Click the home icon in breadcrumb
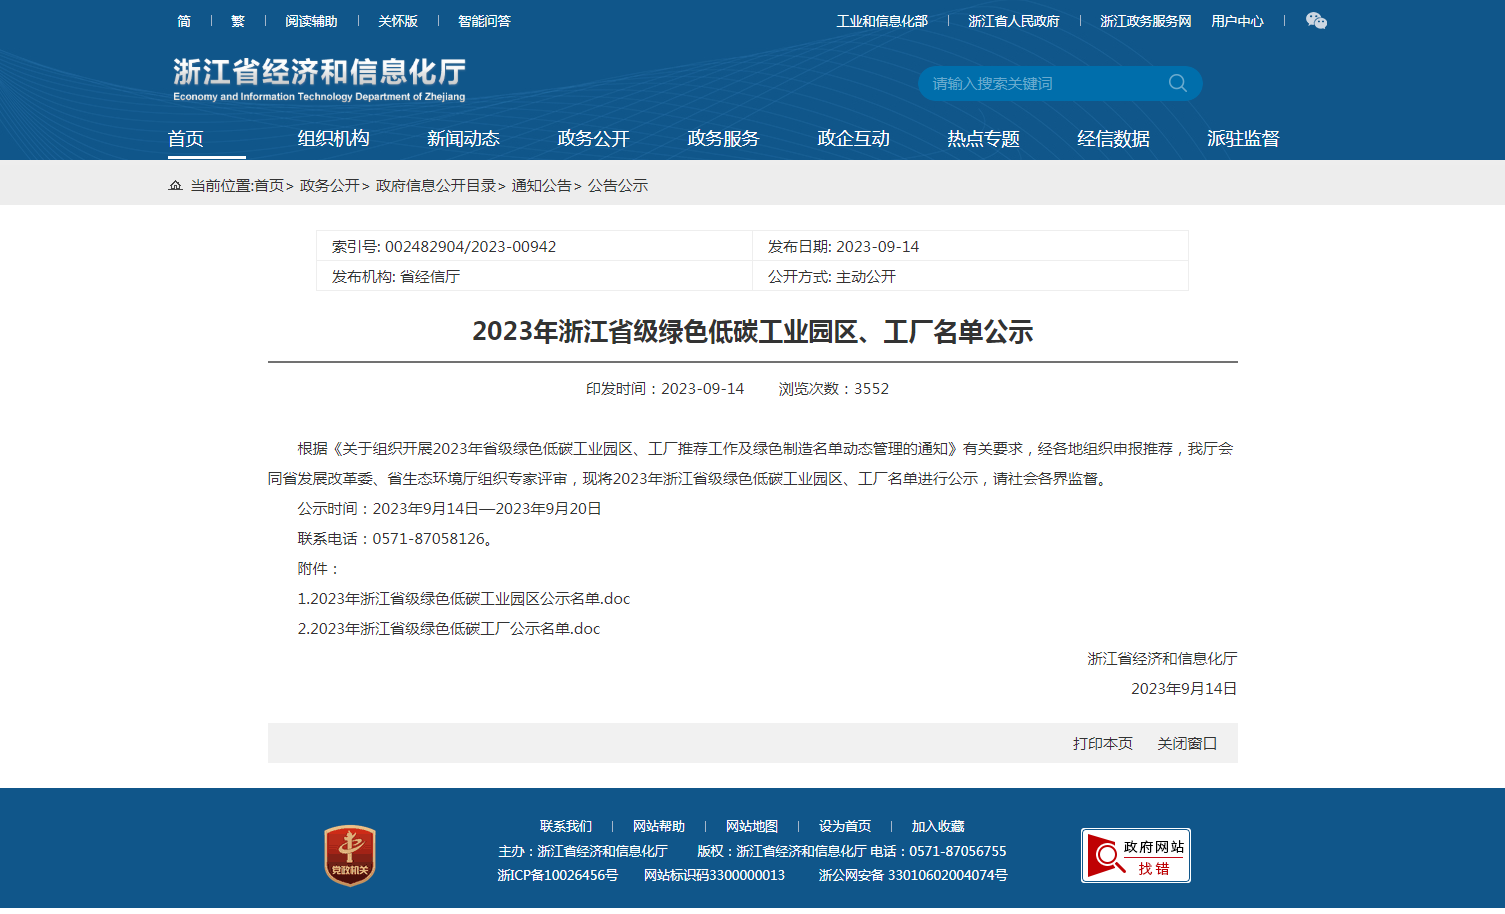1505x914 pixels. [176, 186]
